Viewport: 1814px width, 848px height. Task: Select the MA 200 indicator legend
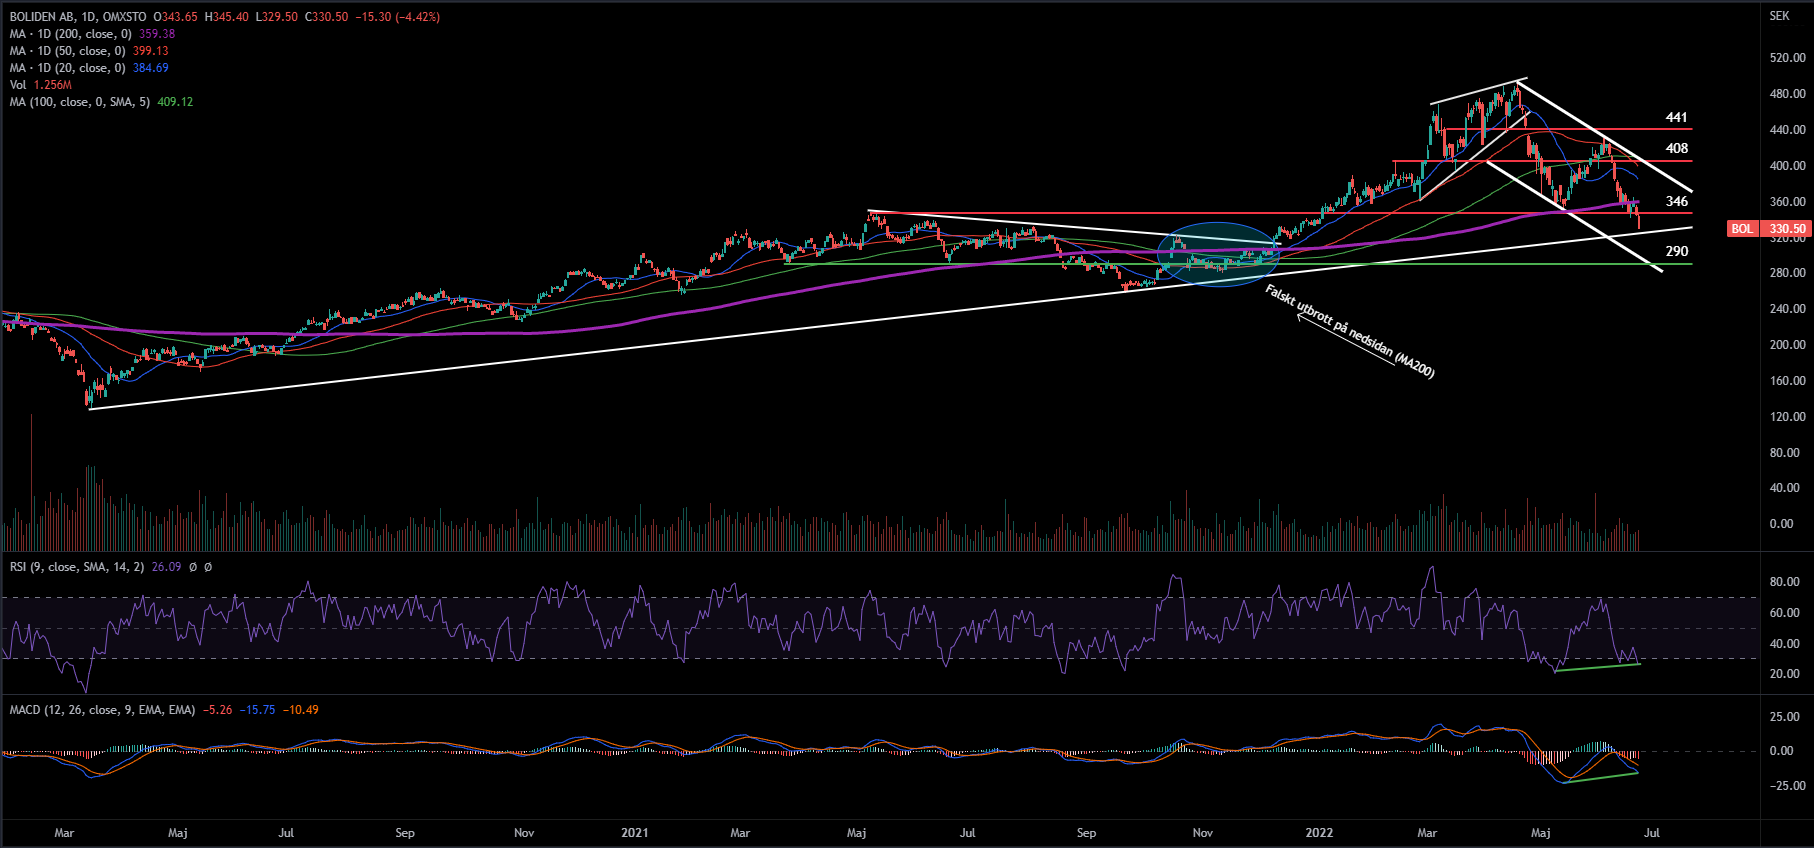70,34
